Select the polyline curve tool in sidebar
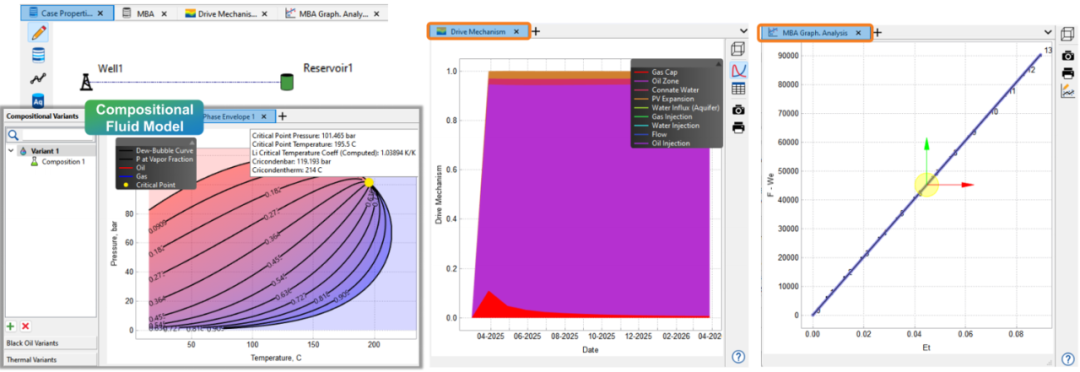The width and height of the screenshot is (1080, 372). (x=38, y=79)
